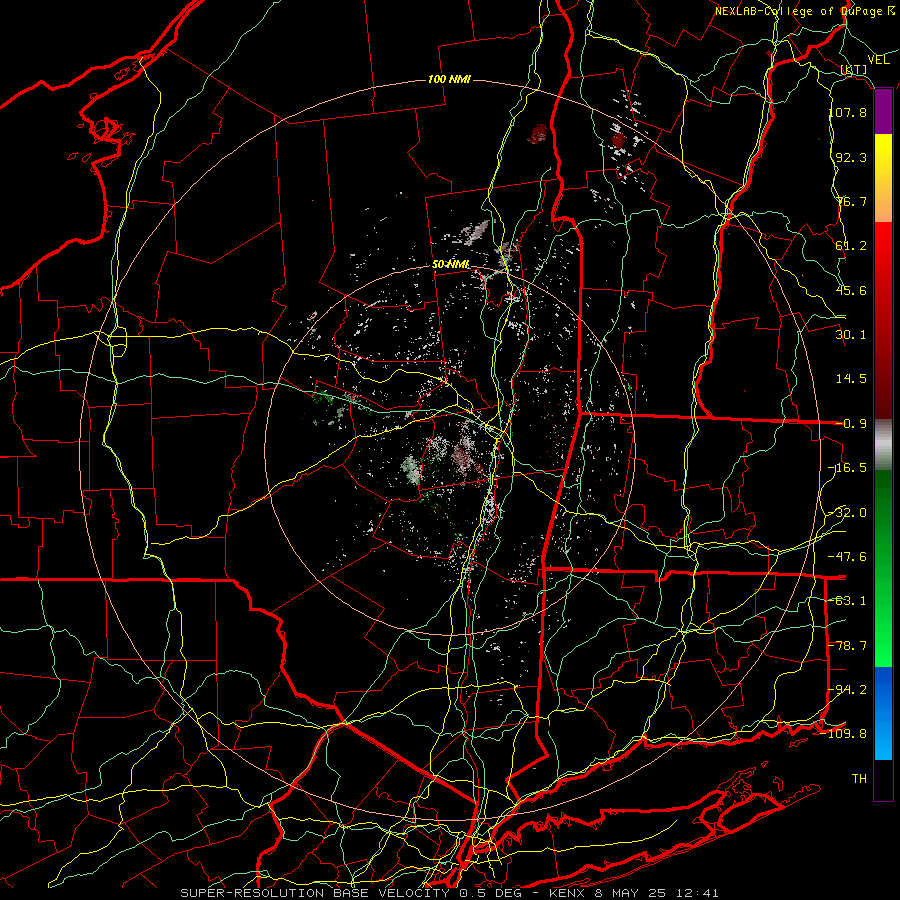Select the gray-white near-zero color bar segment
This screenshot has width=900, height=900.
(x=883, y=445)
